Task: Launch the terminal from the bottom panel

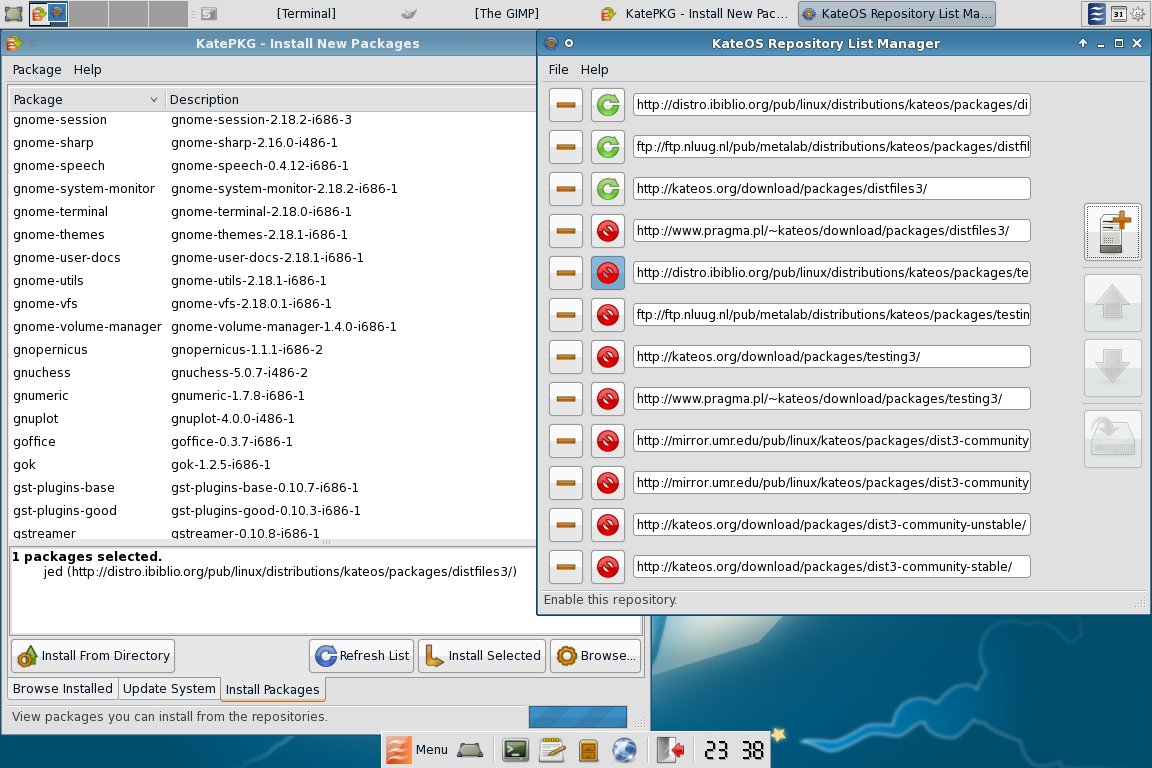Action: point(515,750)
